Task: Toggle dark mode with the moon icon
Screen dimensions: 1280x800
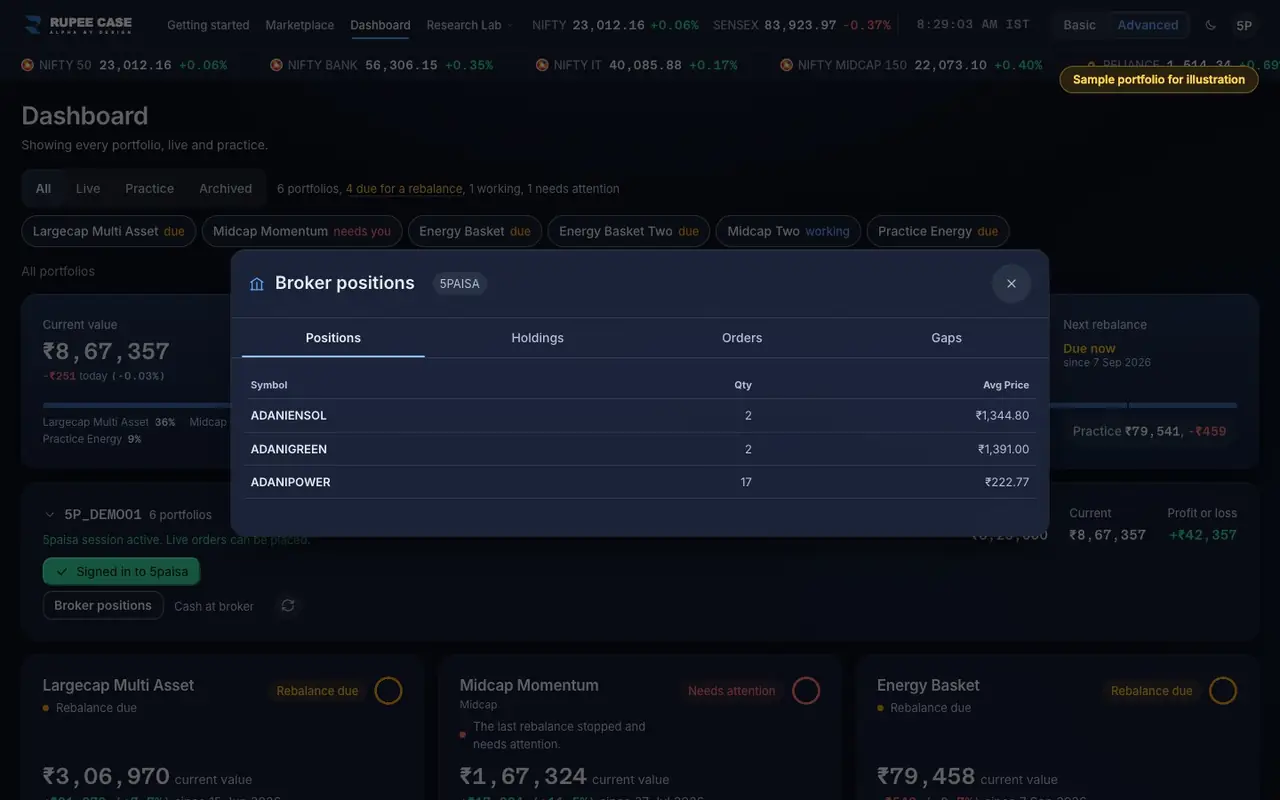Action: (1211, 25)
